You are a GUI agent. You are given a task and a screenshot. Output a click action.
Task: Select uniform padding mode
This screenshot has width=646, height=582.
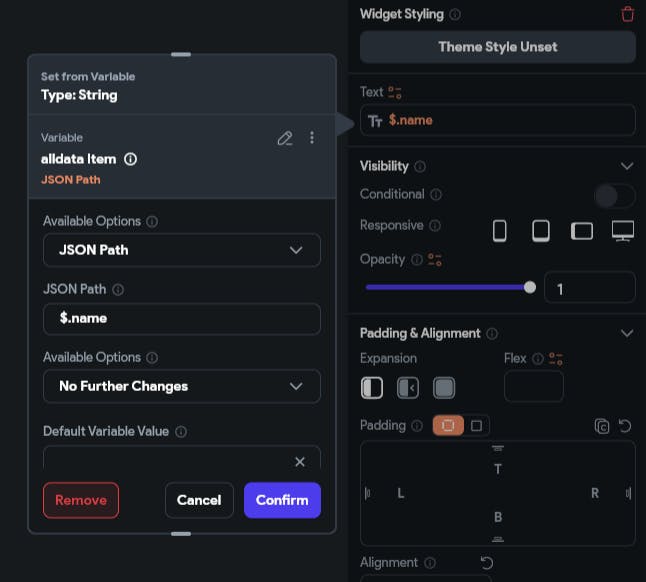[477, 425]
